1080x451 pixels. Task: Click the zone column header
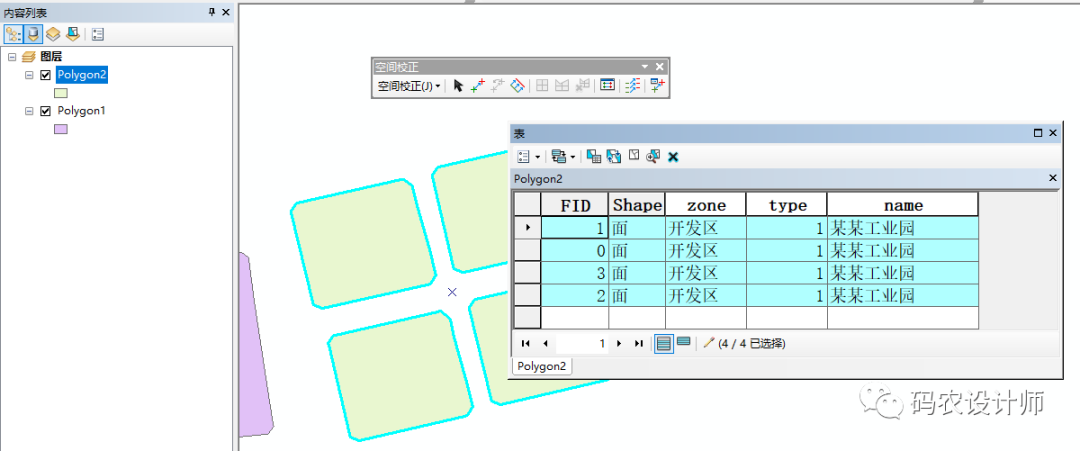click(x=705, y=205)
